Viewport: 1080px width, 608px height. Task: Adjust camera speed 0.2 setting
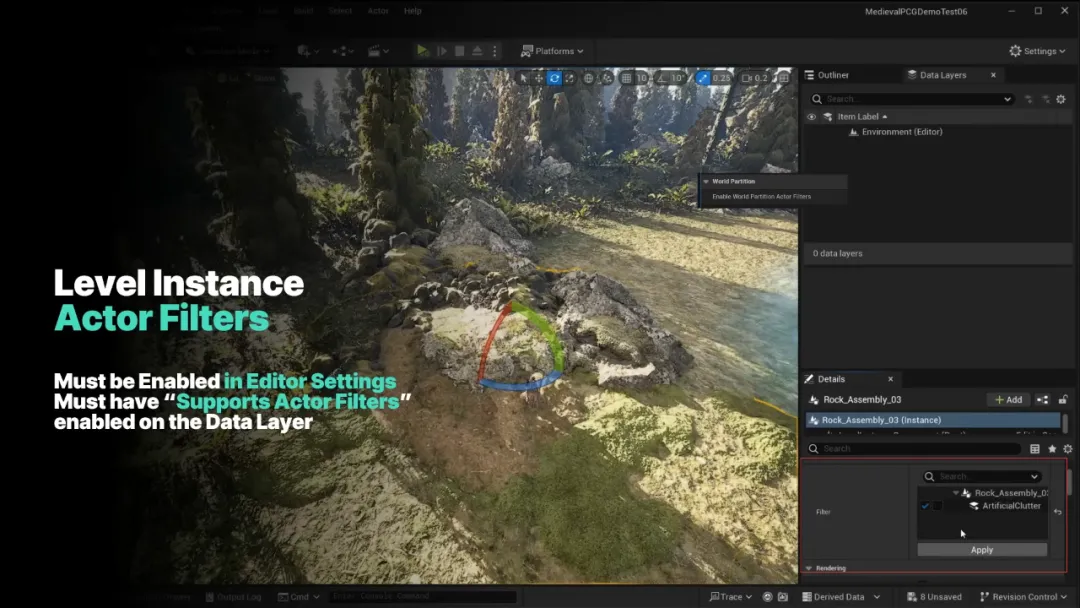coord(755,78)
